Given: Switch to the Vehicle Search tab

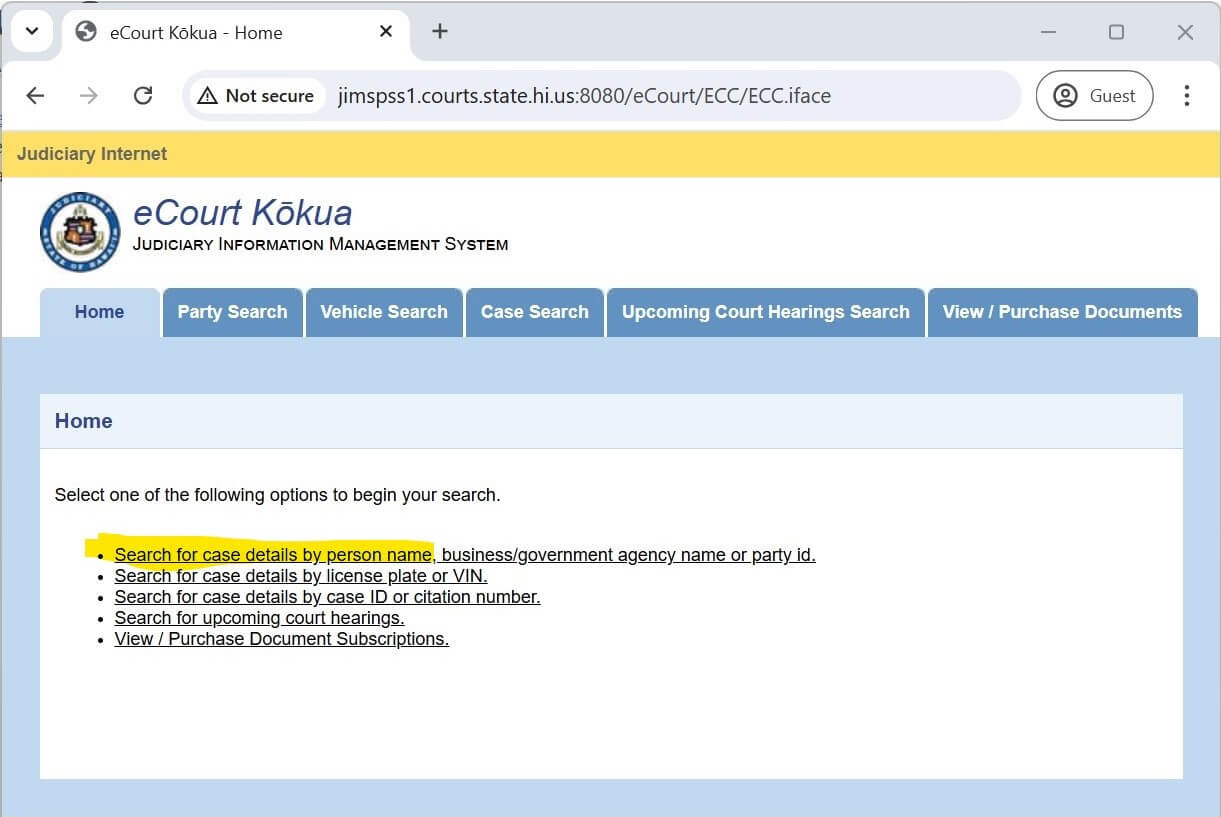Looking at the screenshot, I should point(384,312).
